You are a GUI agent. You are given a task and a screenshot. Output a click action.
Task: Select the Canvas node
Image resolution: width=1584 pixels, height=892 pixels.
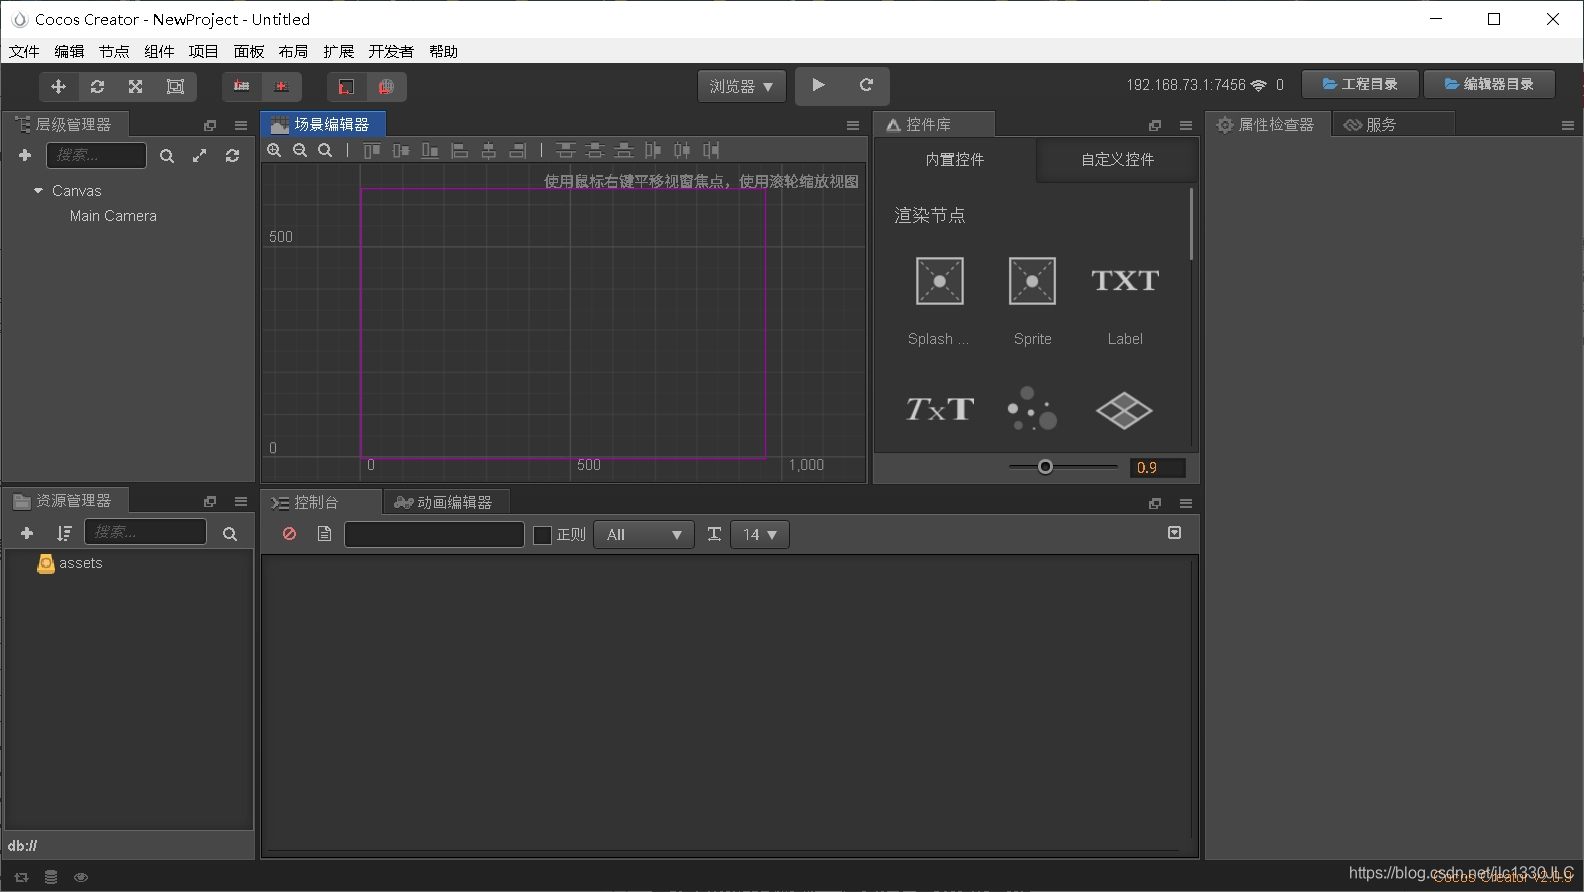77,191
